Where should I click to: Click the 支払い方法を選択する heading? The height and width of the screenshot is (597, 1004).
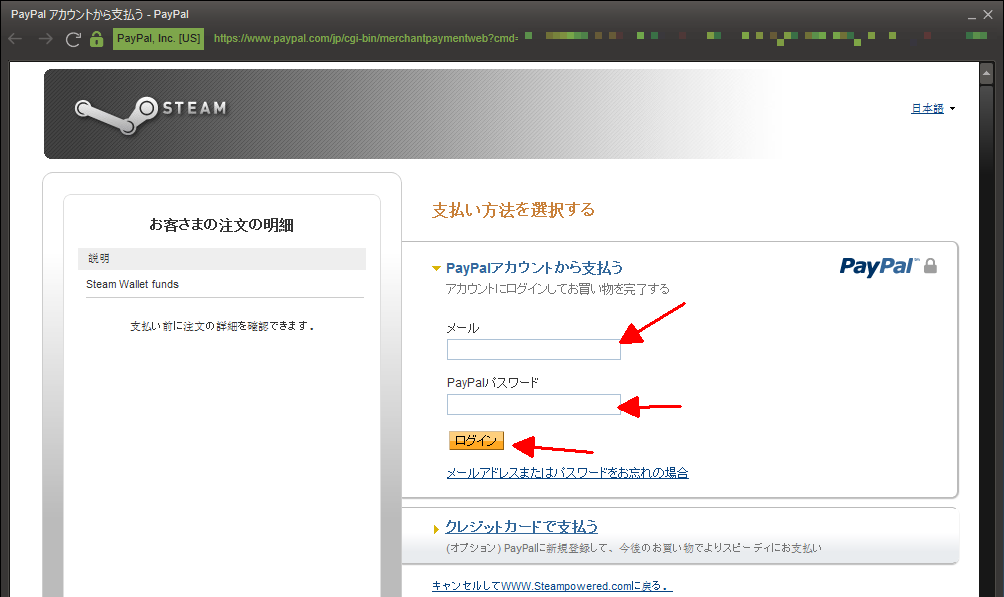(514, 210)
